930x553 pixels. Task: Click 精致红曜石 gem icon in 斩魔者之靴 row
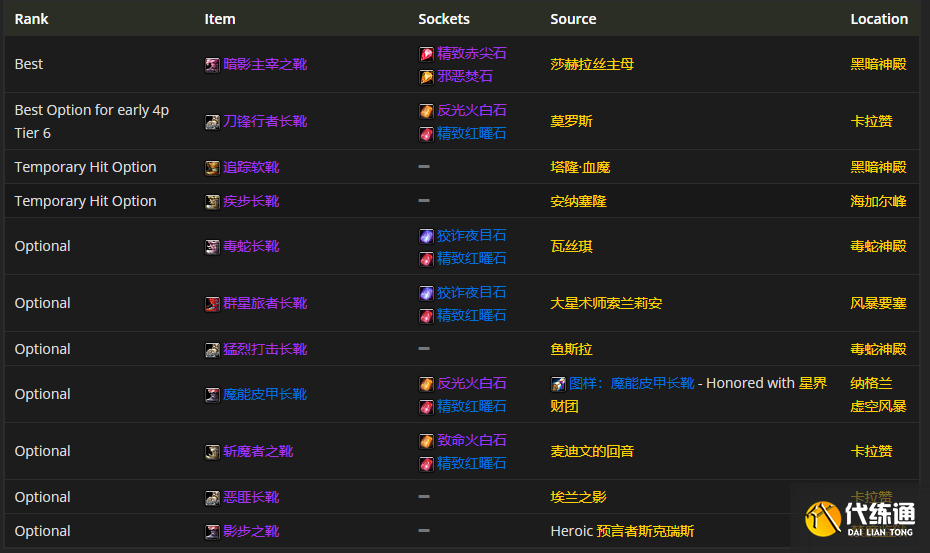coord(426,464)
